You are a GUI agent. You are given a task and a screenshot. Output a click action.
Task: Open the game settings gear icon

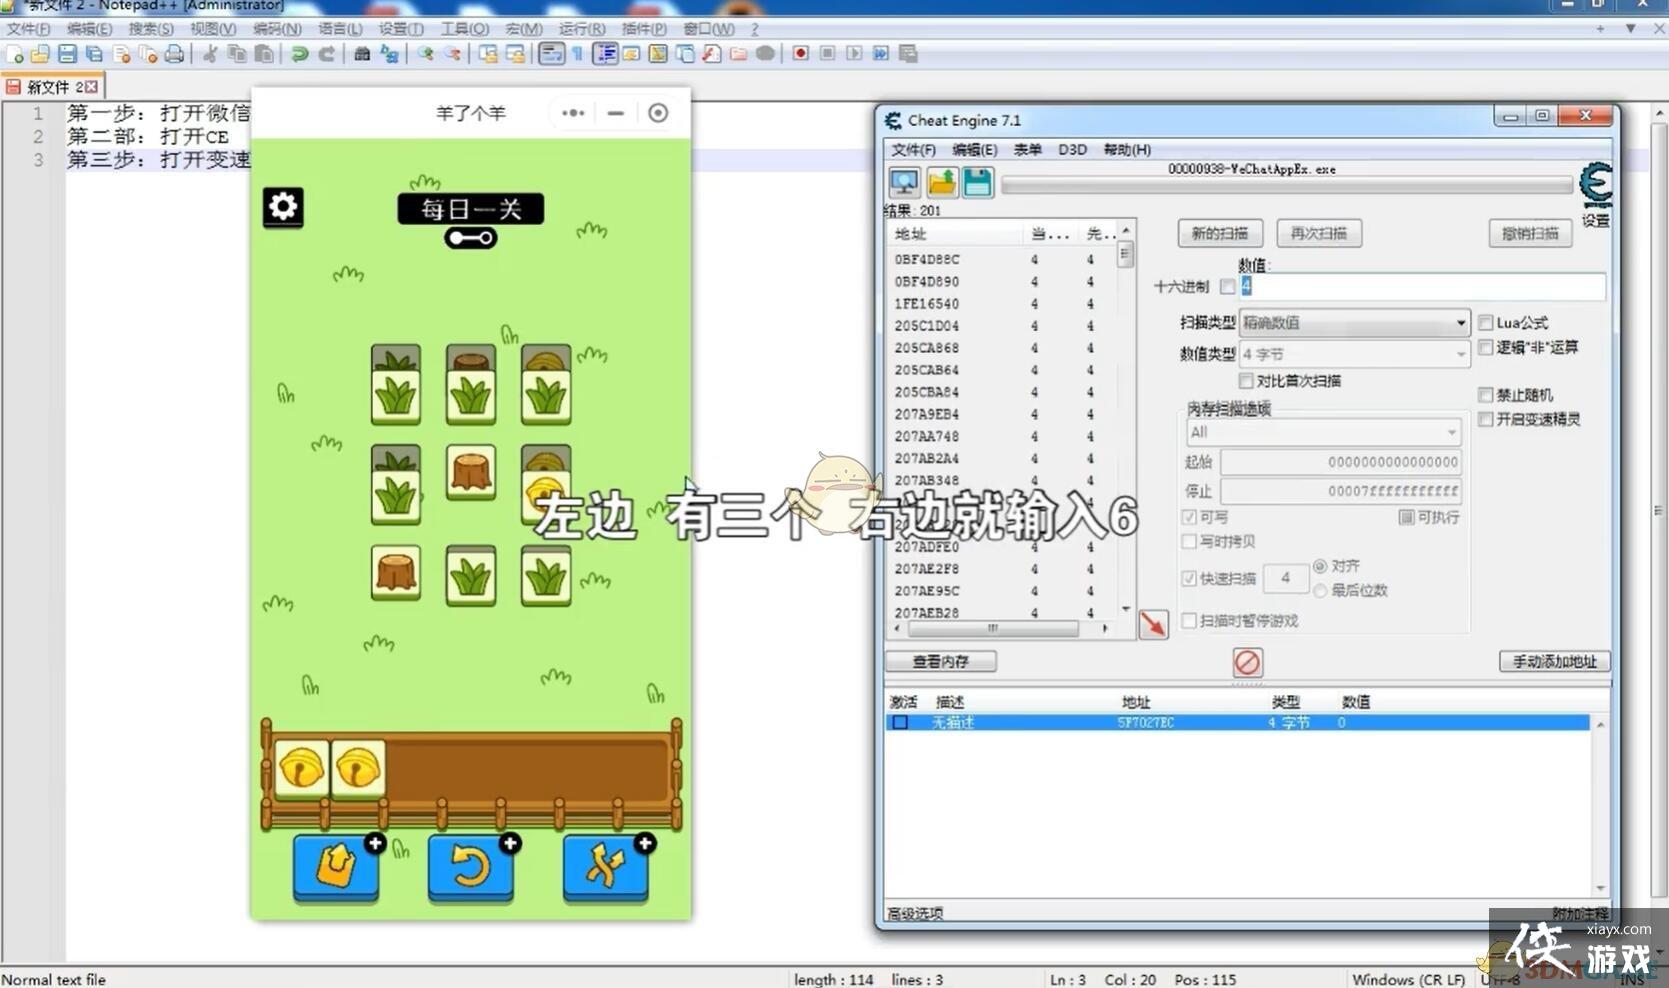(x=283, y=207)
